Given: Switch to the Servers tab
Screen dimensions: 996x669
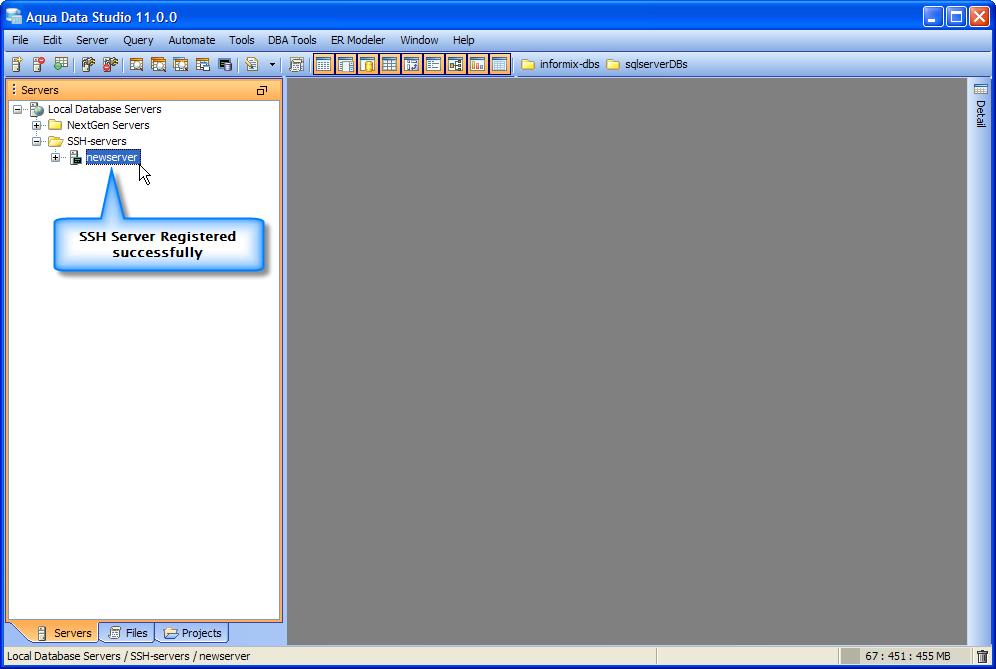Looking at the screenshot, I should (64, 633).
